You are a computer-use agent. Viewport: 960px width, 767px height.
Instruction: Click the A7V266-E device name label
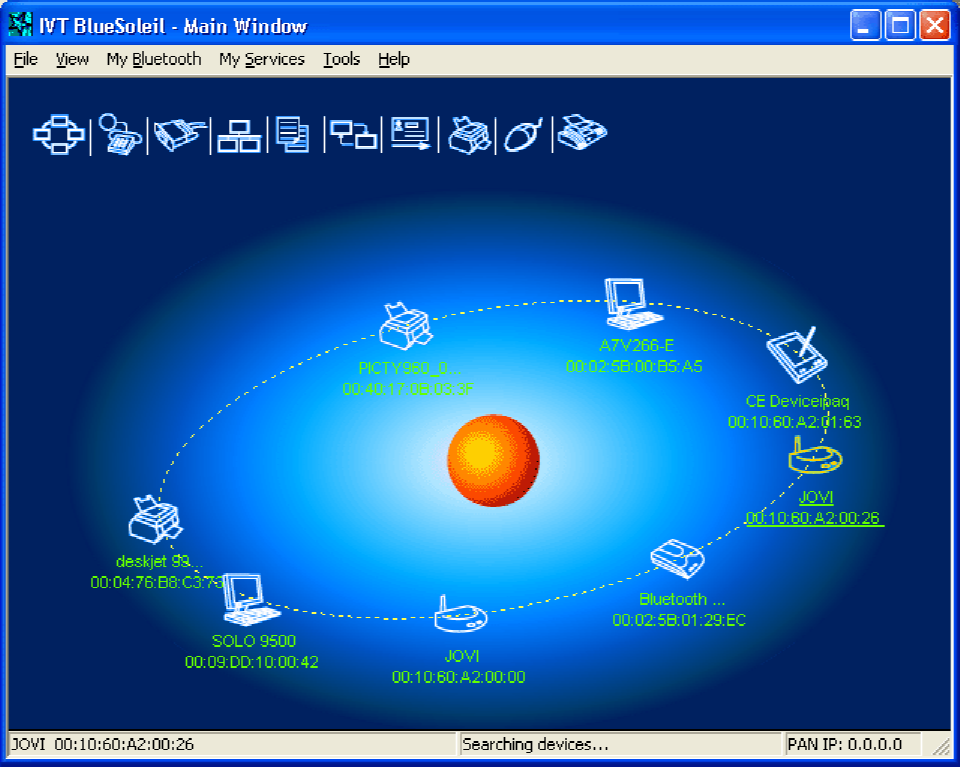pyautogui.click(x=637, y=345)
